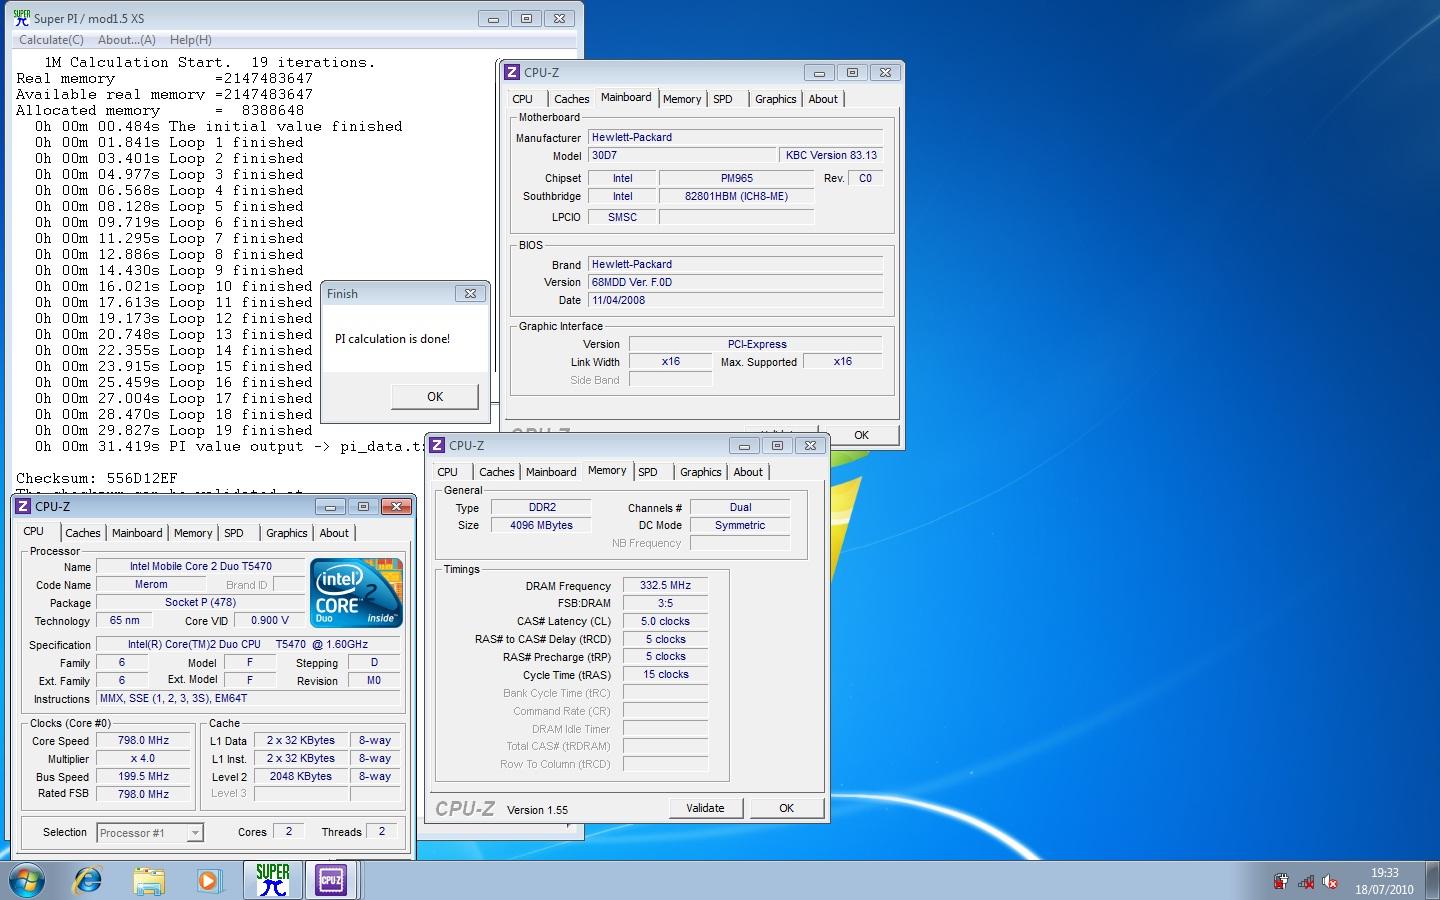Open About...(A) menu in Super PI
The width and height of the screenshot is (1440, 900).
126,40
